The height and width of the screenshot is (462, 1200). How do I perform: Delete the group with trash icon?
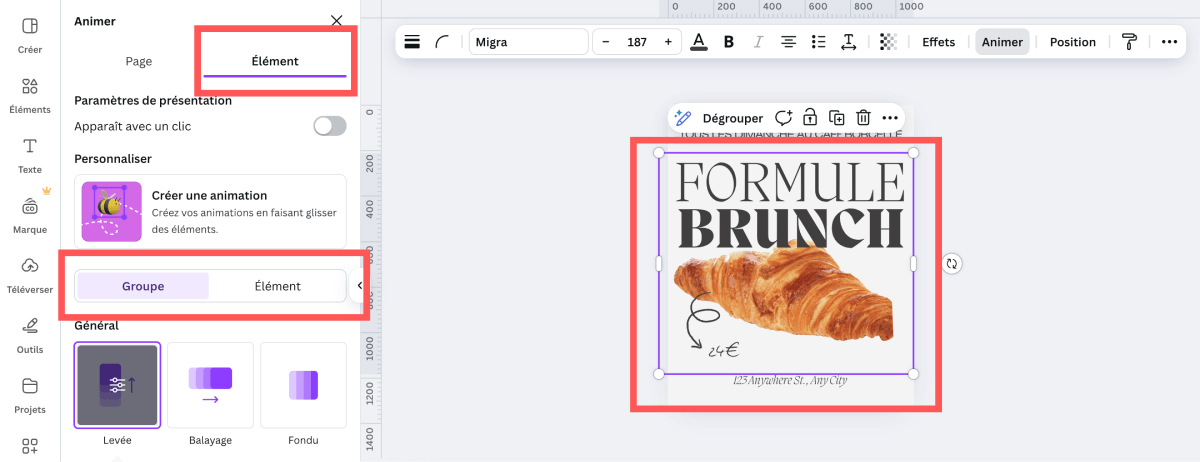pos(864,118)
